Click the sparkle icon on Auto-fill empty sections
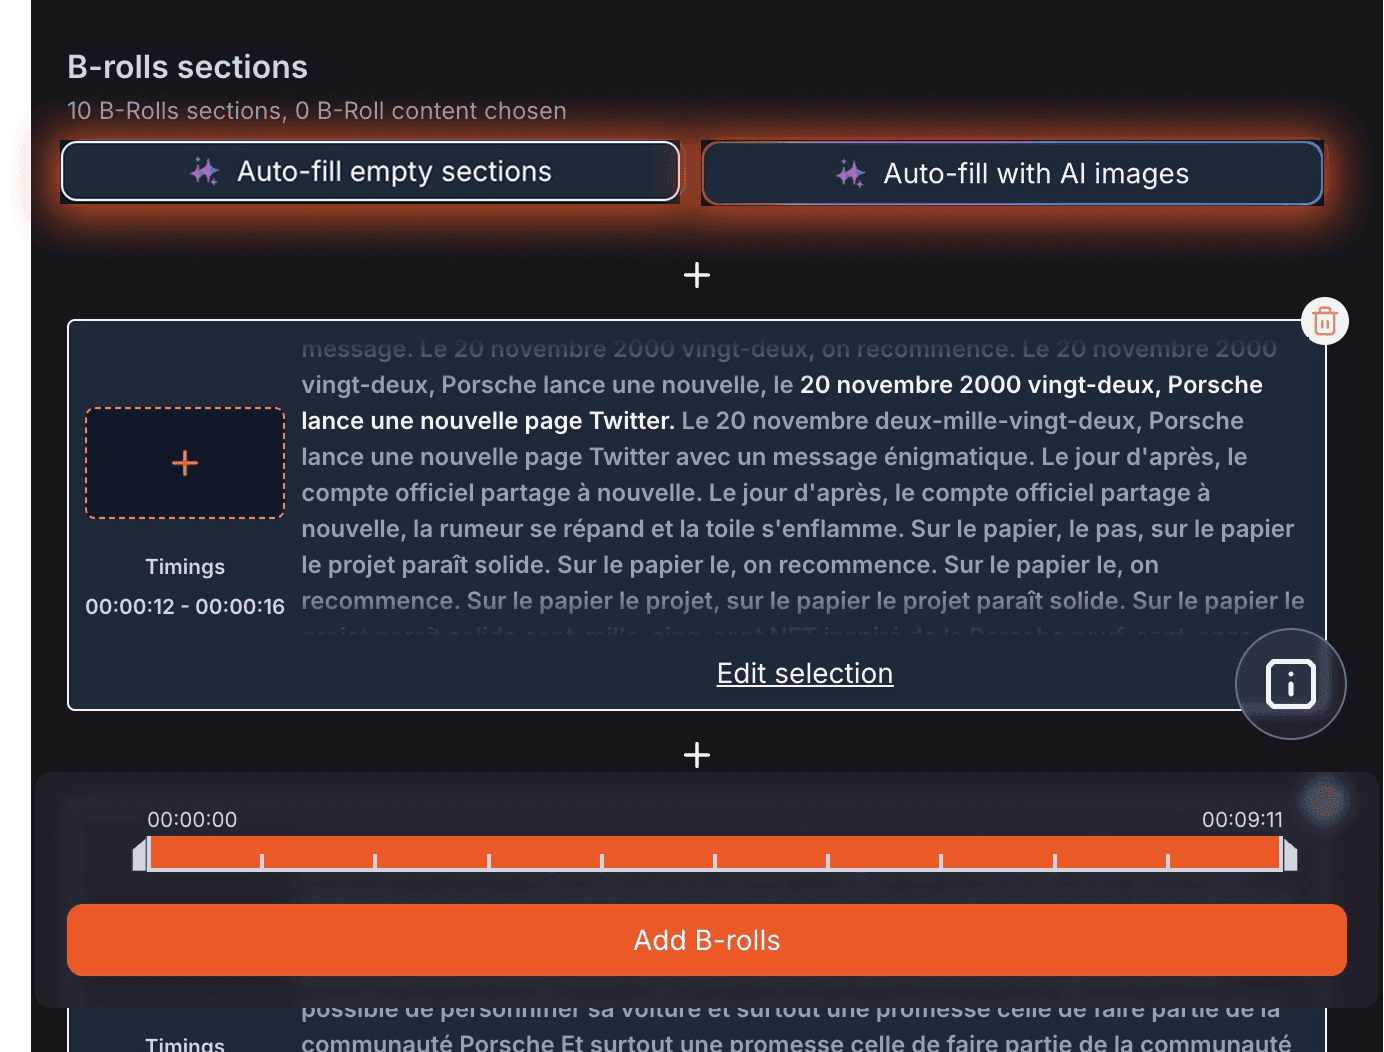Image resolution: width=1384 pixels, height=1052 pixels. click(x=205, y=171)
